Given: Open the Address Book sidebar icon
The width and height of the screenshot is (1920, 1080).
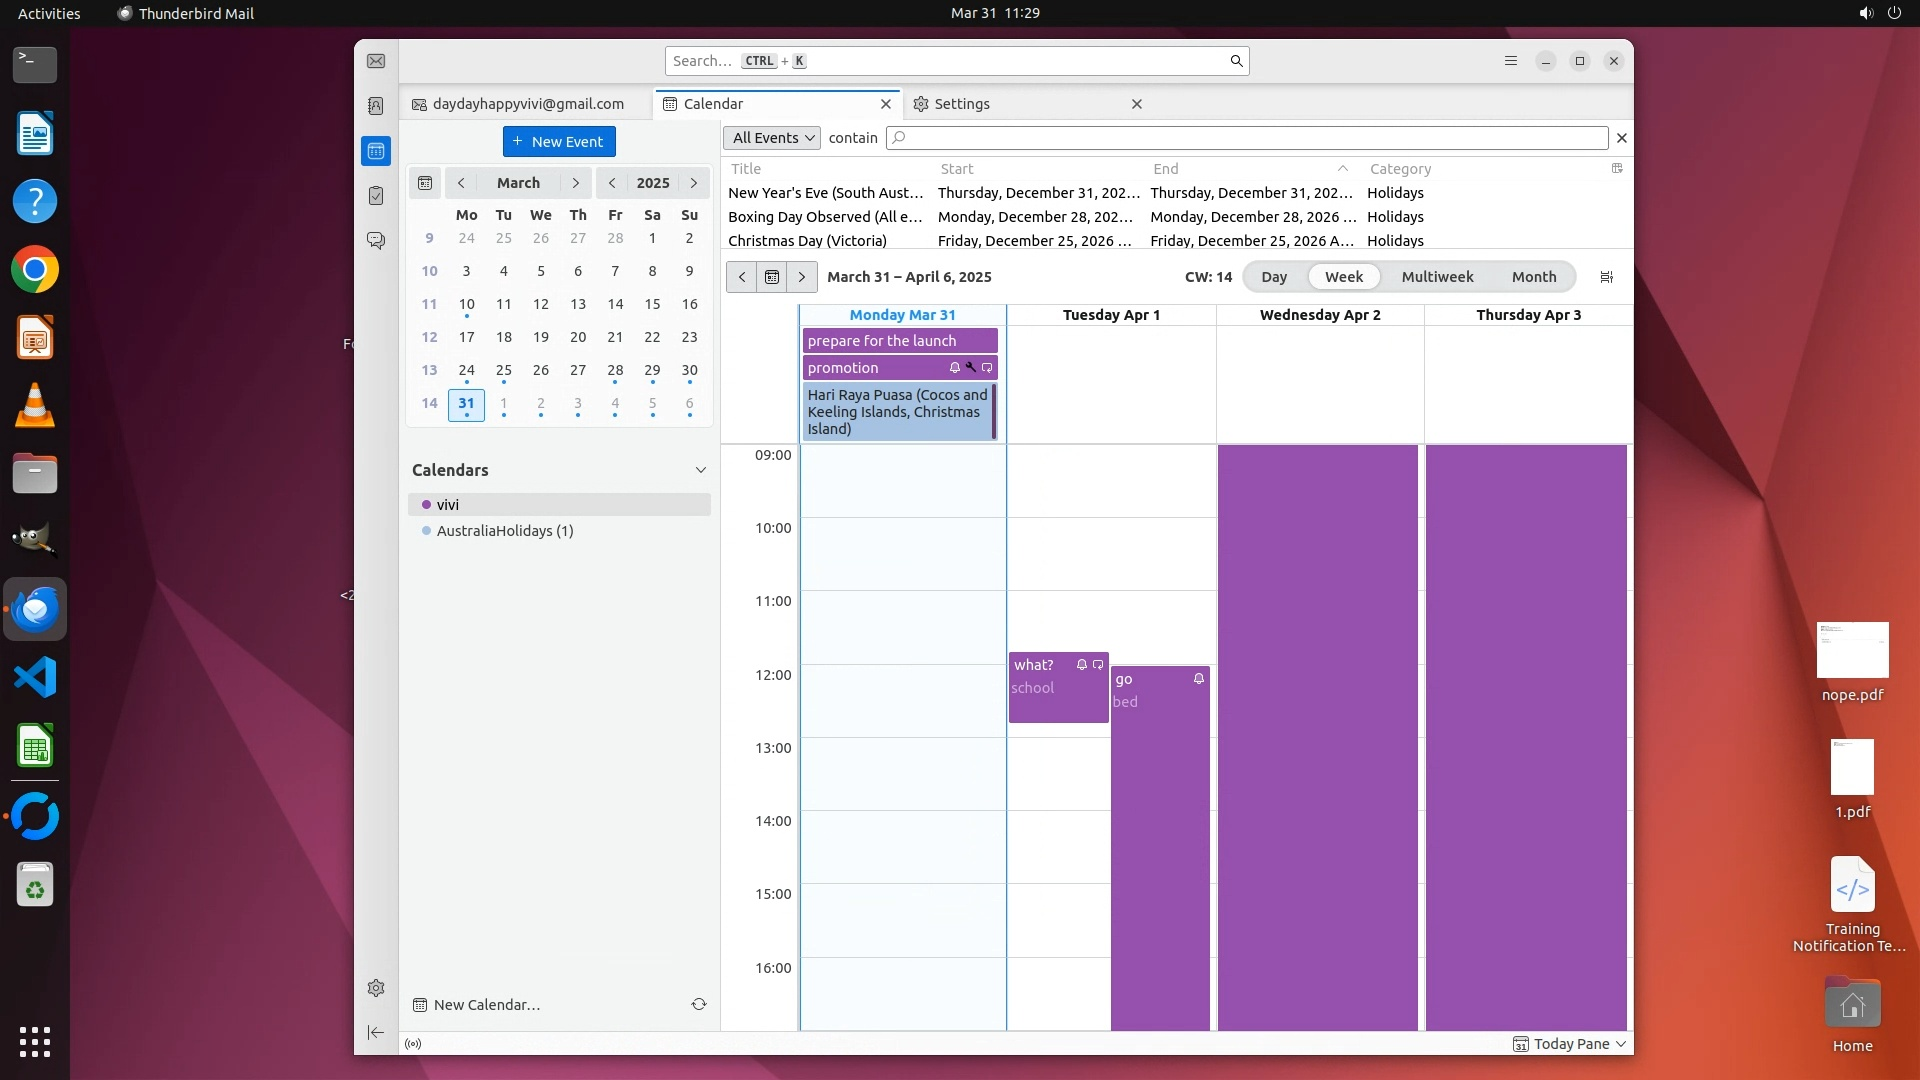Looking at the screenshot, I should (x=376, y=106).
